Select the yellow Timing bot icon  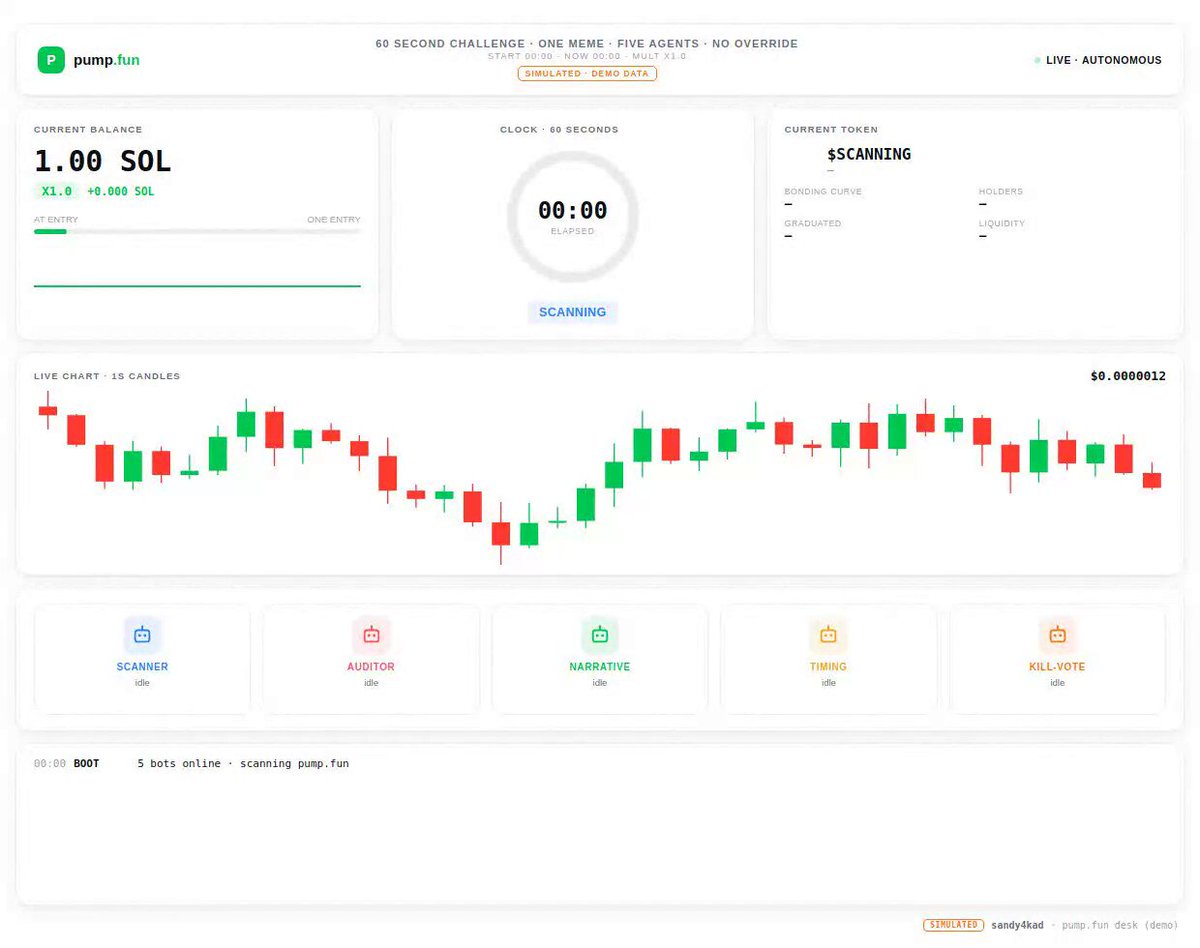828,635
